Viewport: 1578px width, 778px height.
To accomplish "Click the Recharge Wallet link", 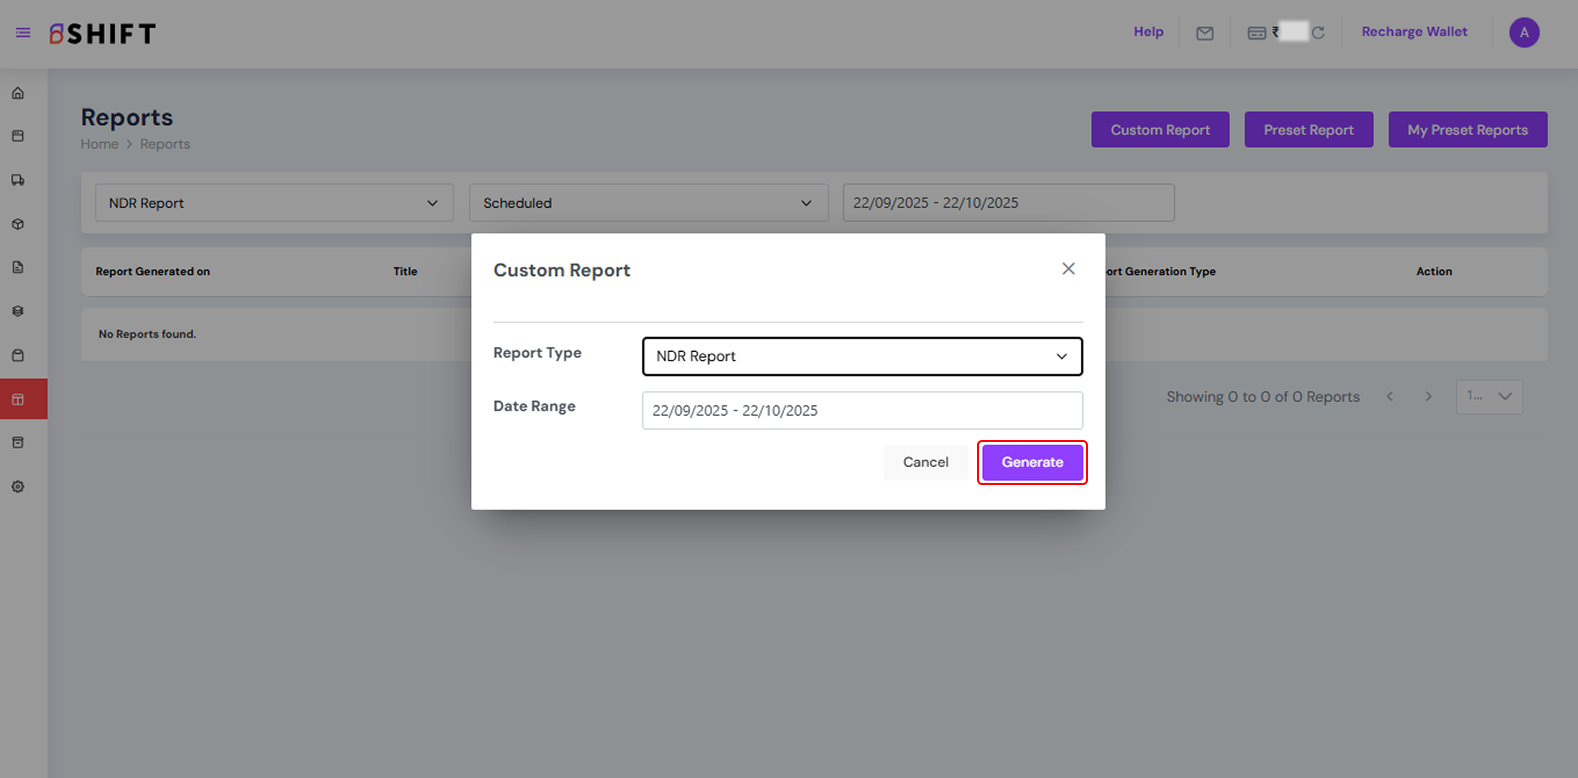I will point(1414,32).
